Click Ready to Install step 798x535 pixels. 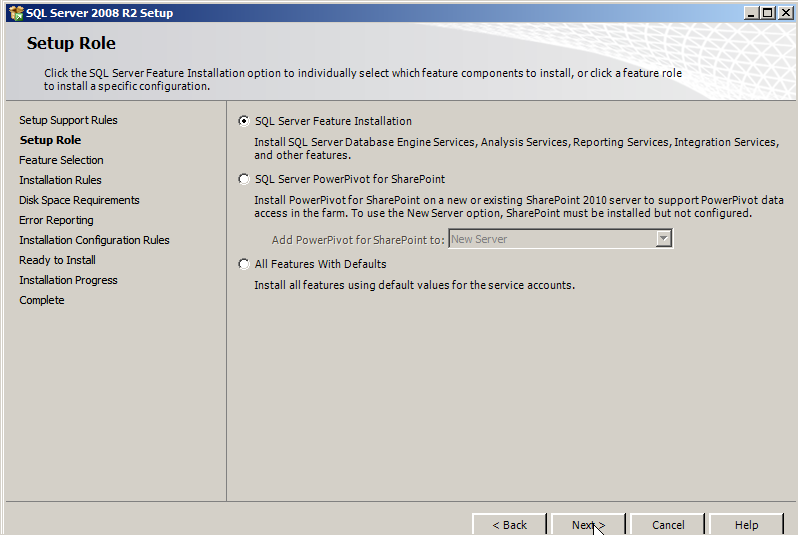click(x=58, y=260)
